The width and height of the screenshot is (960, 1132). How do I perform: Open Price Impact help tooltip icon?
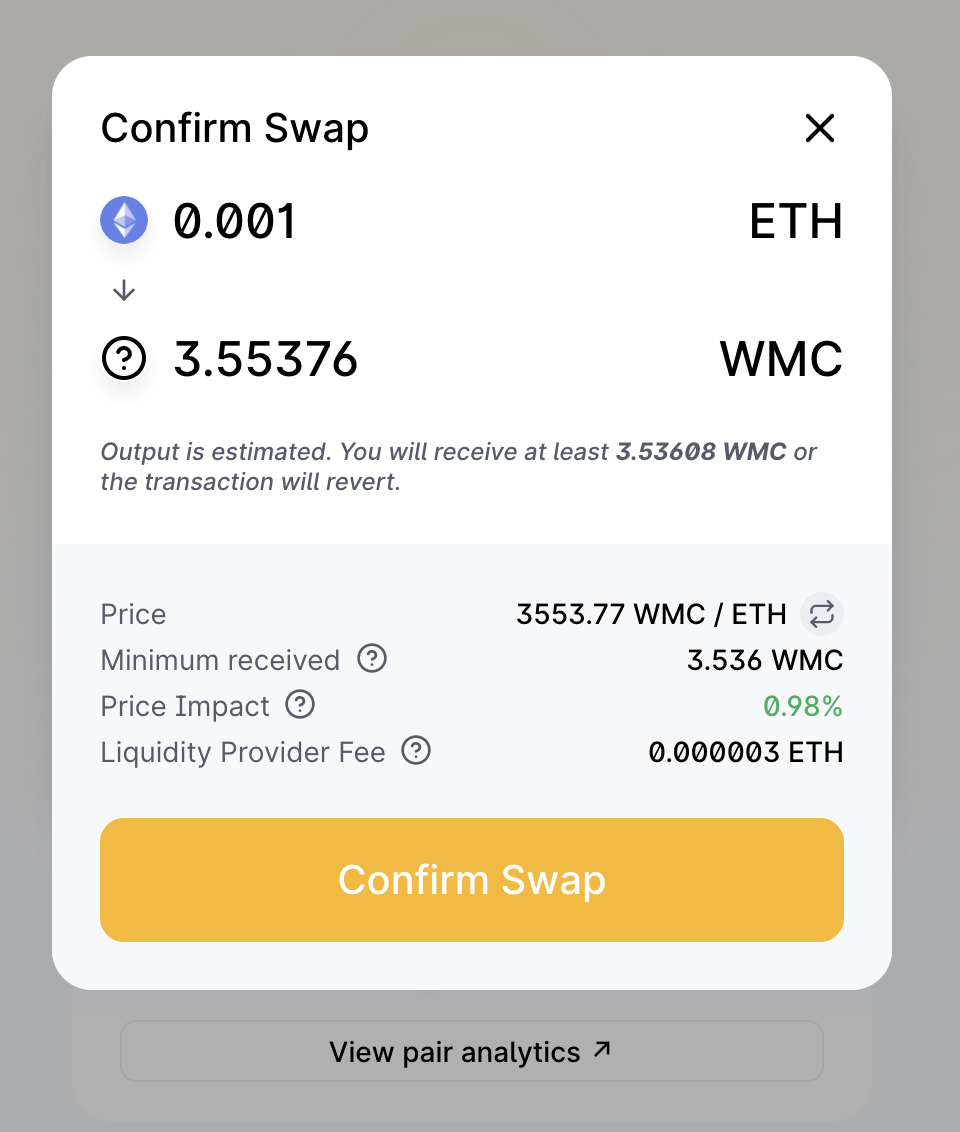point(300,705)
